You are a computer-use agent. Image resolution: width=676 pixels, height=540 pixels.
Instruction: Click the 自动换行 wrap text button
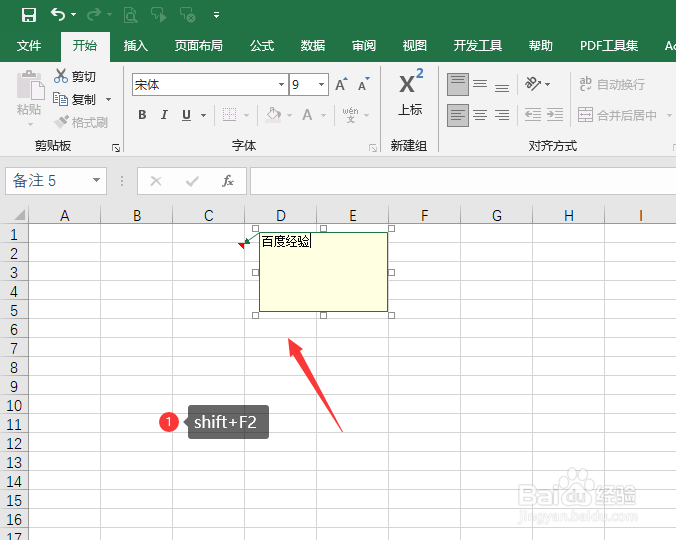click(612, 84)
